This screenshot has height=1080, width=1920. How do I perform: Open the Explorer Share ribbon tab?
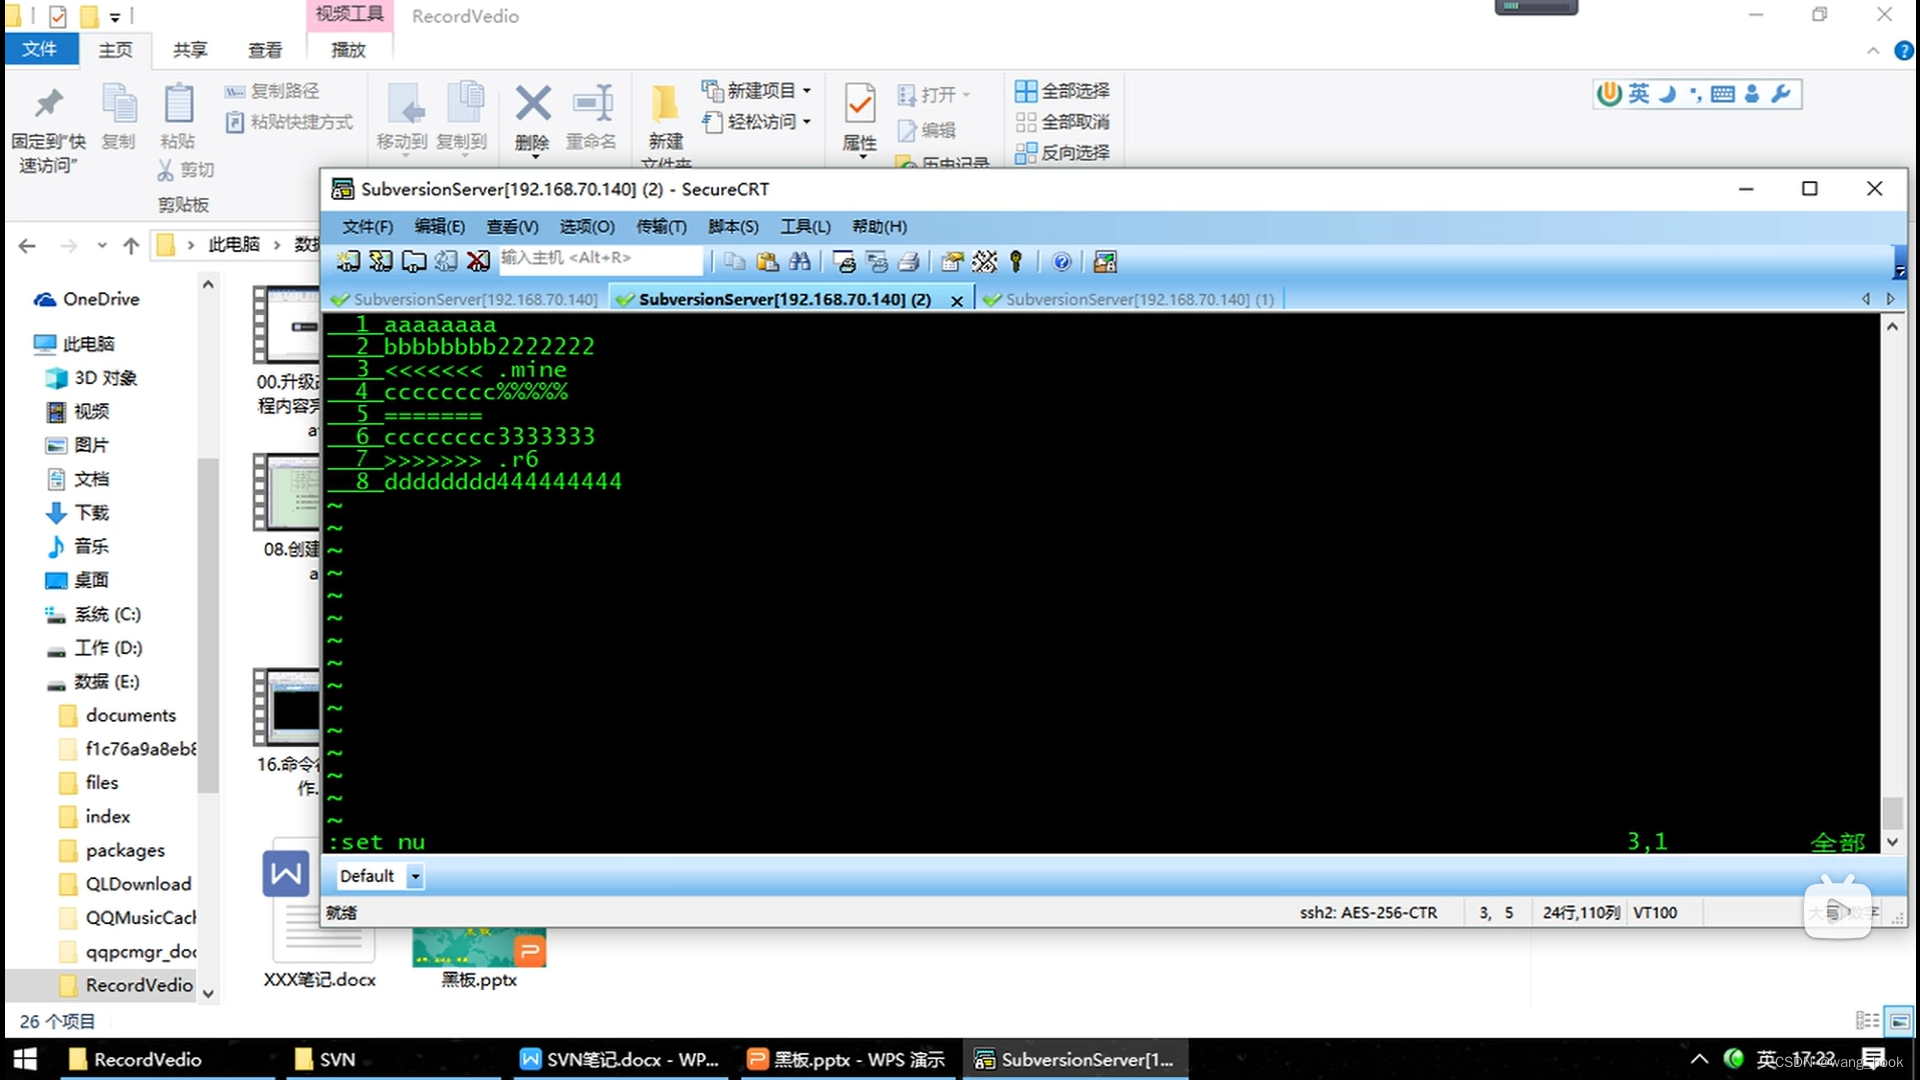pos(190,50)
